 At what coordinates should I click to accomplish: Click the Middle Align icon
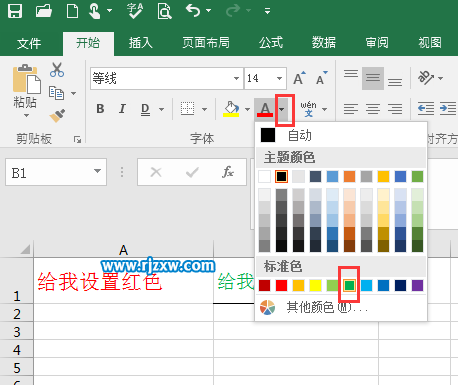click(373, 78)
